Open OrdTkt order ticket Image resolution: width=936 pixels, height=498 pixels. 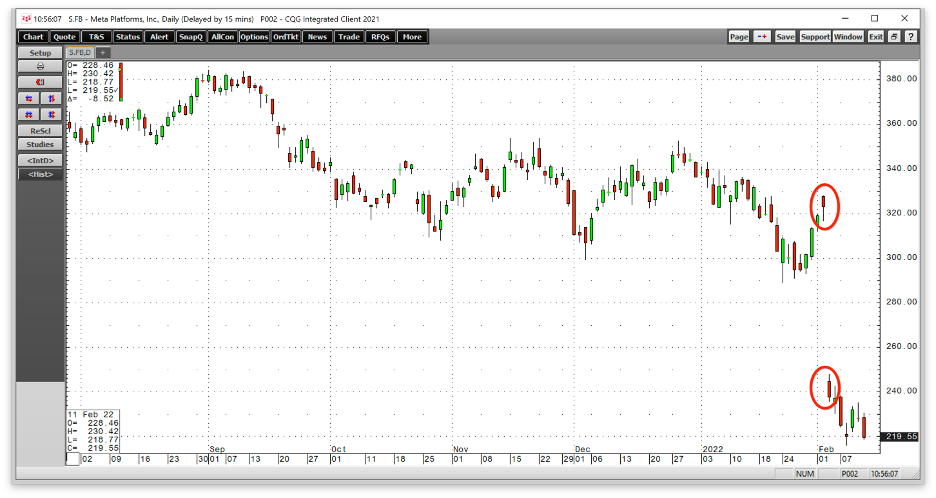286,37
